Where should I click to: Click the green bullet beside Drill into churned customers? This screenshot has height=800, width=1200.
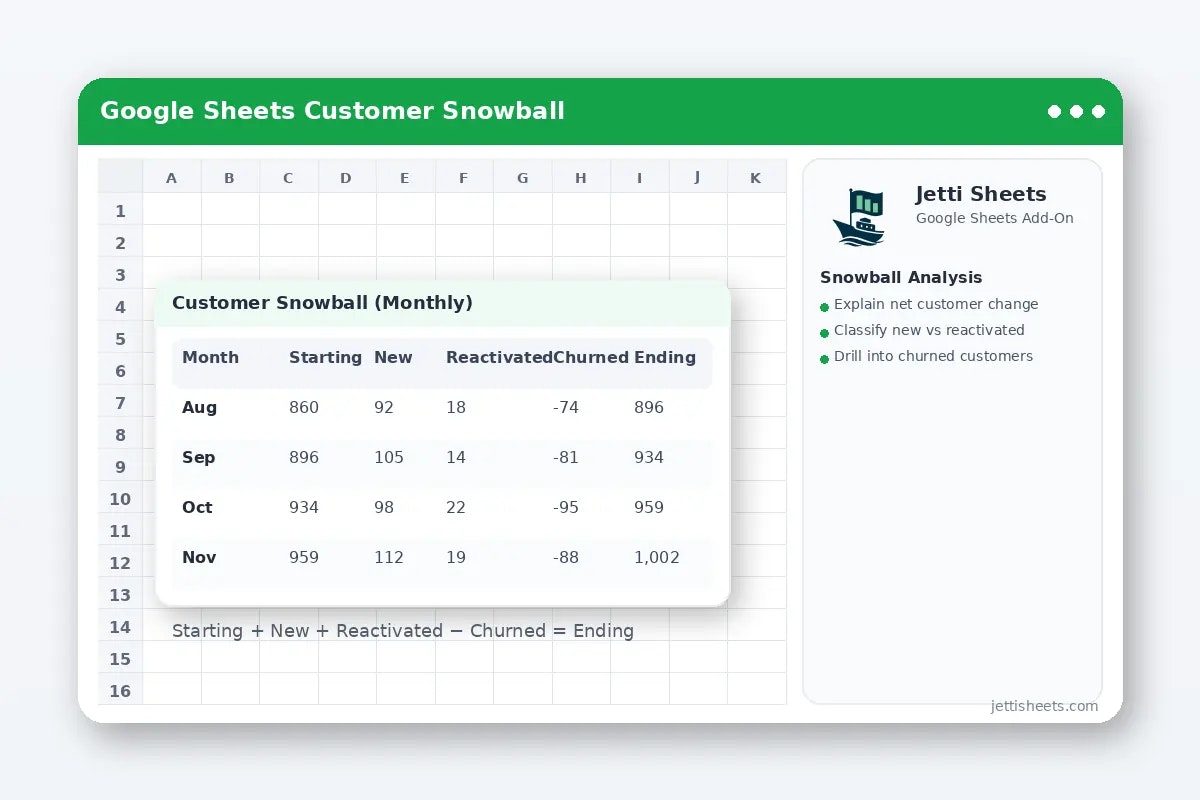pyautogui.click(x=823, y=359)
